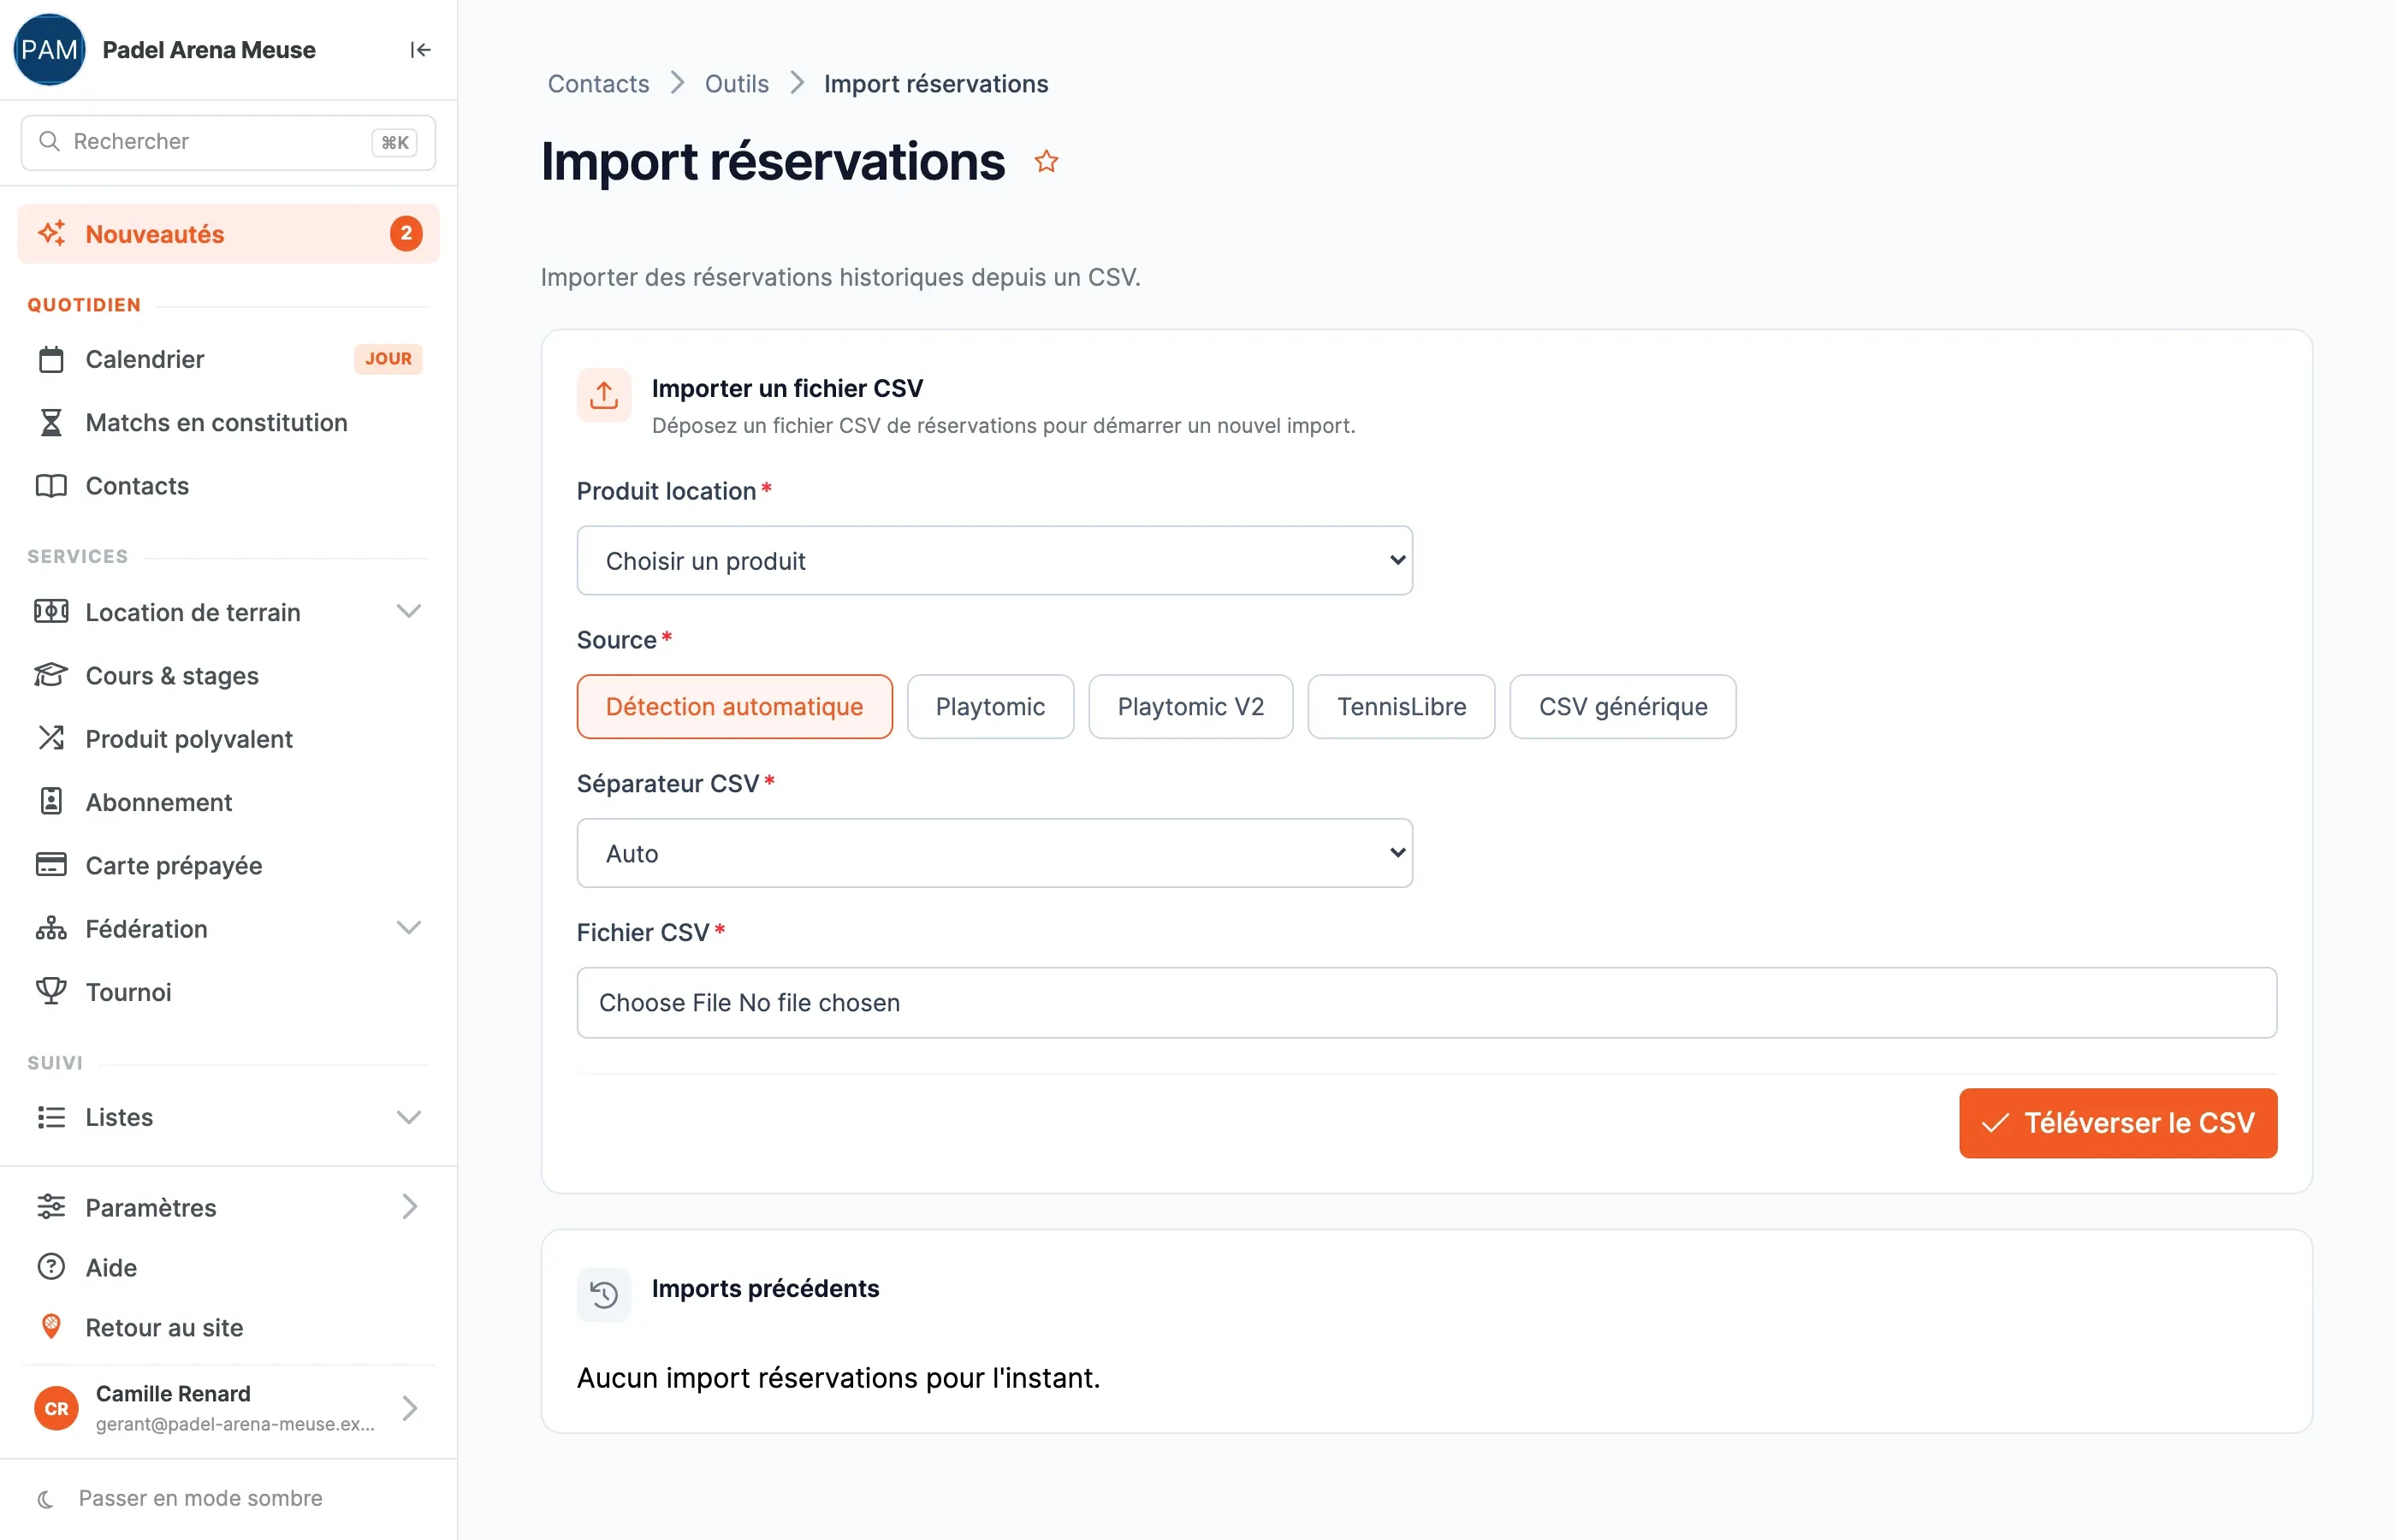Select Playtomic source option
The height and width of the screenshot is (1540, 2396).
[990, 706]
